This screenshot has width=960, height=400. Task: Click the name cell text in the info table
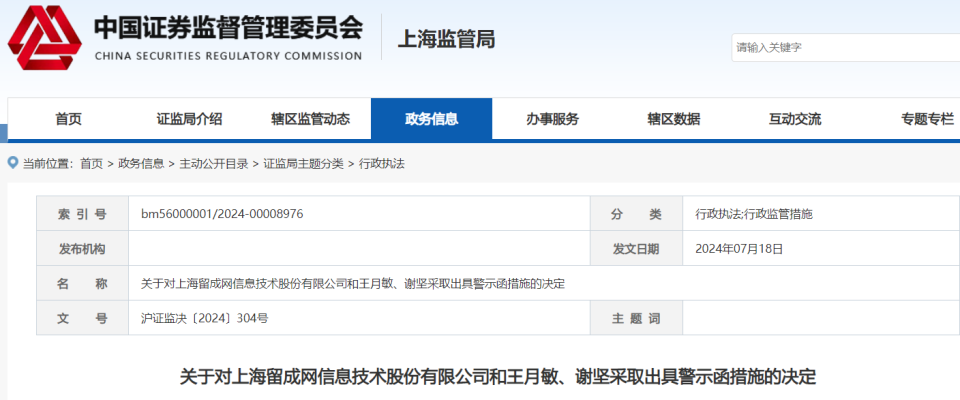click(353, 284)
